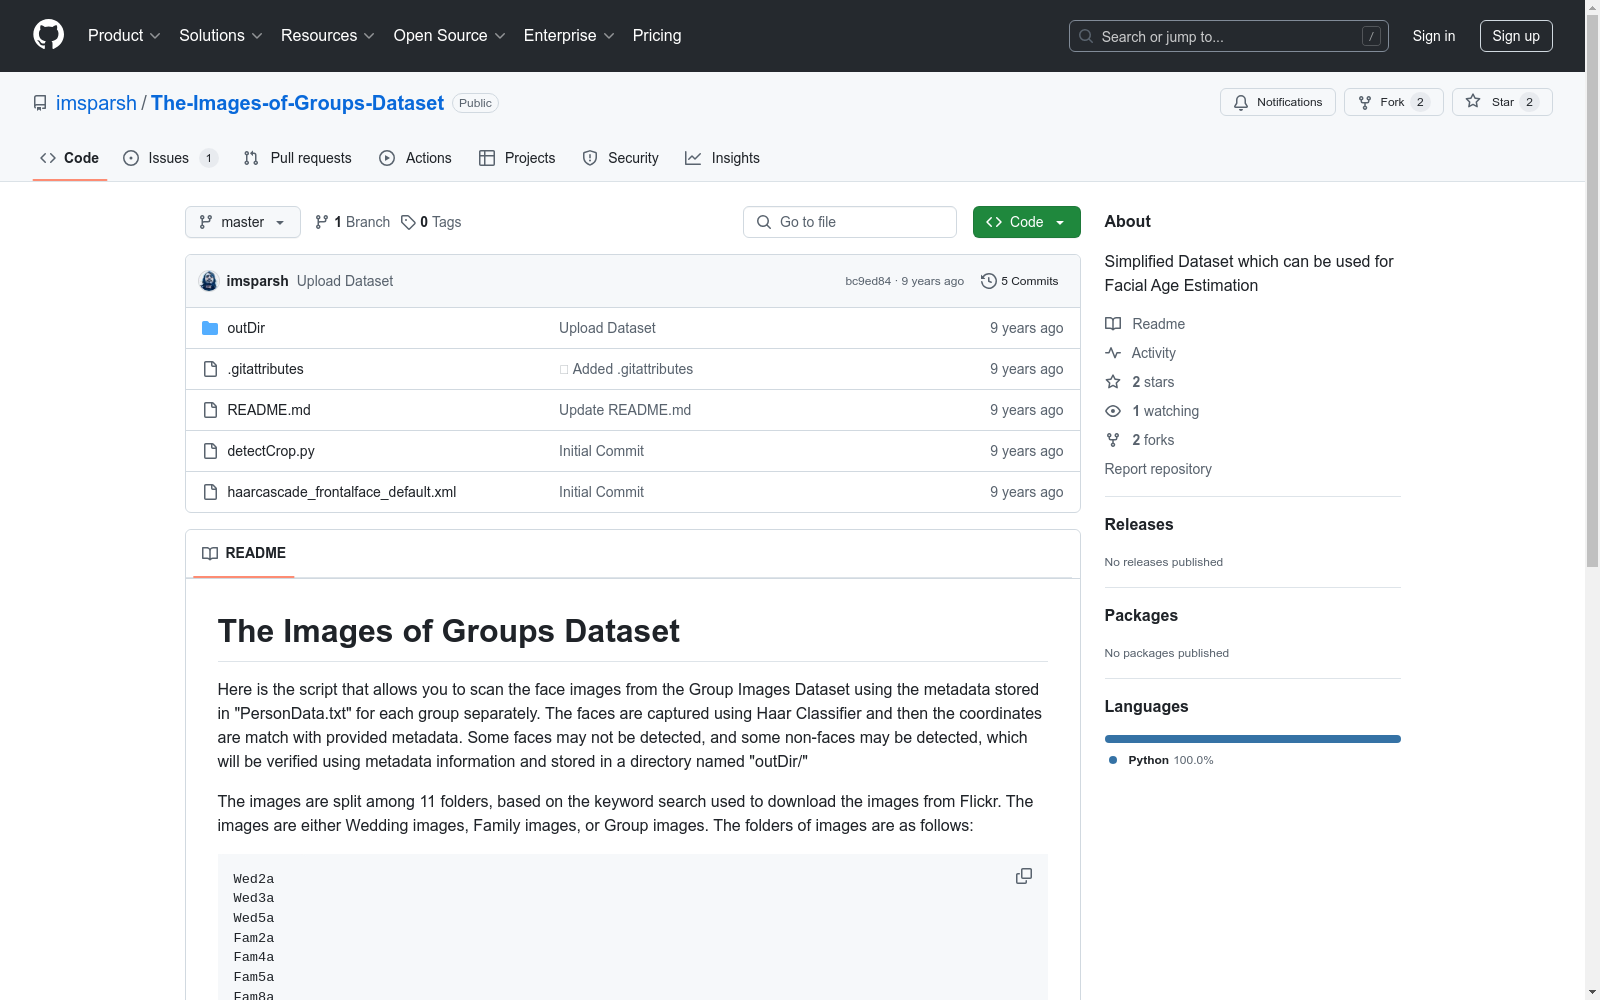Open the README.md file
Screen dimensions: 1600x1000
pos(269,410)
